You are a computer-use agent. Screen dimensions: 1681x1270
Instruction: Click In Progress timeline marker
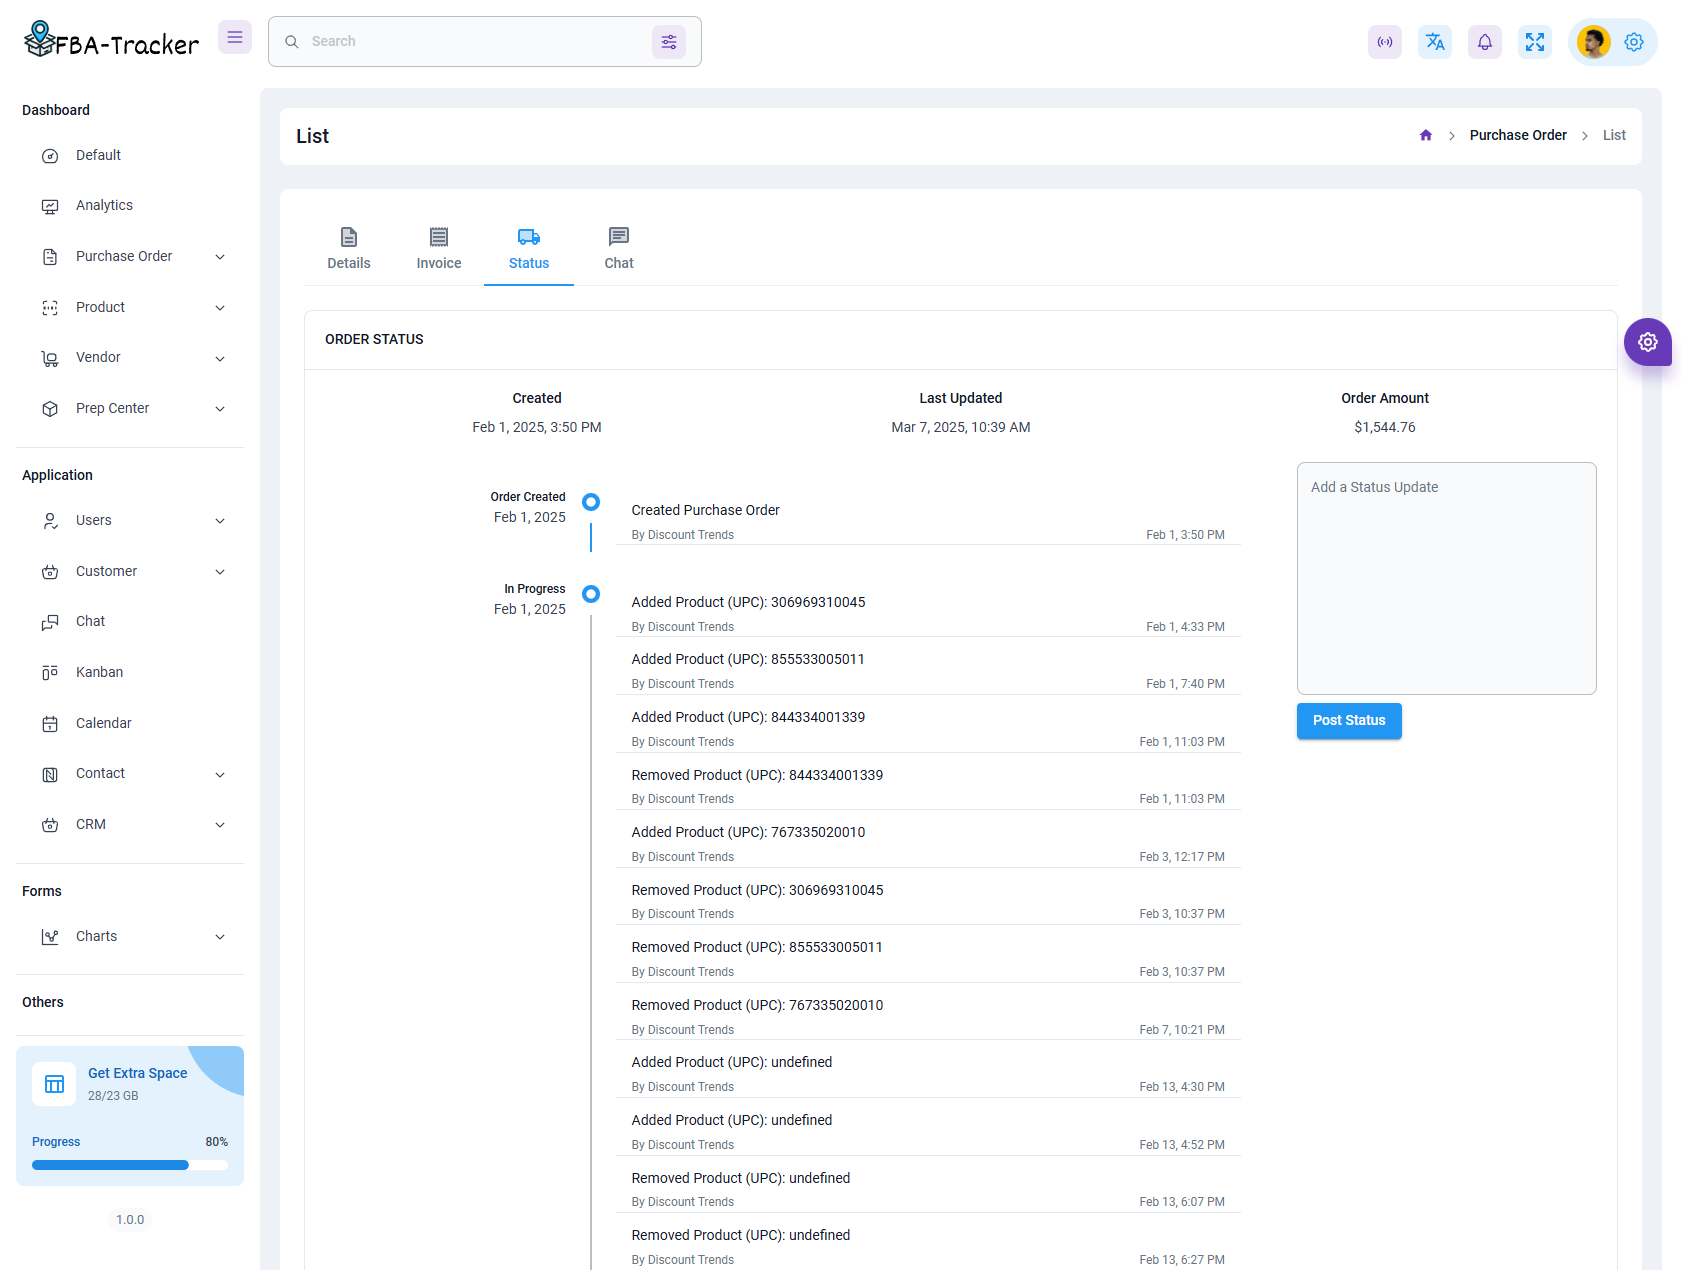(591, 594)
